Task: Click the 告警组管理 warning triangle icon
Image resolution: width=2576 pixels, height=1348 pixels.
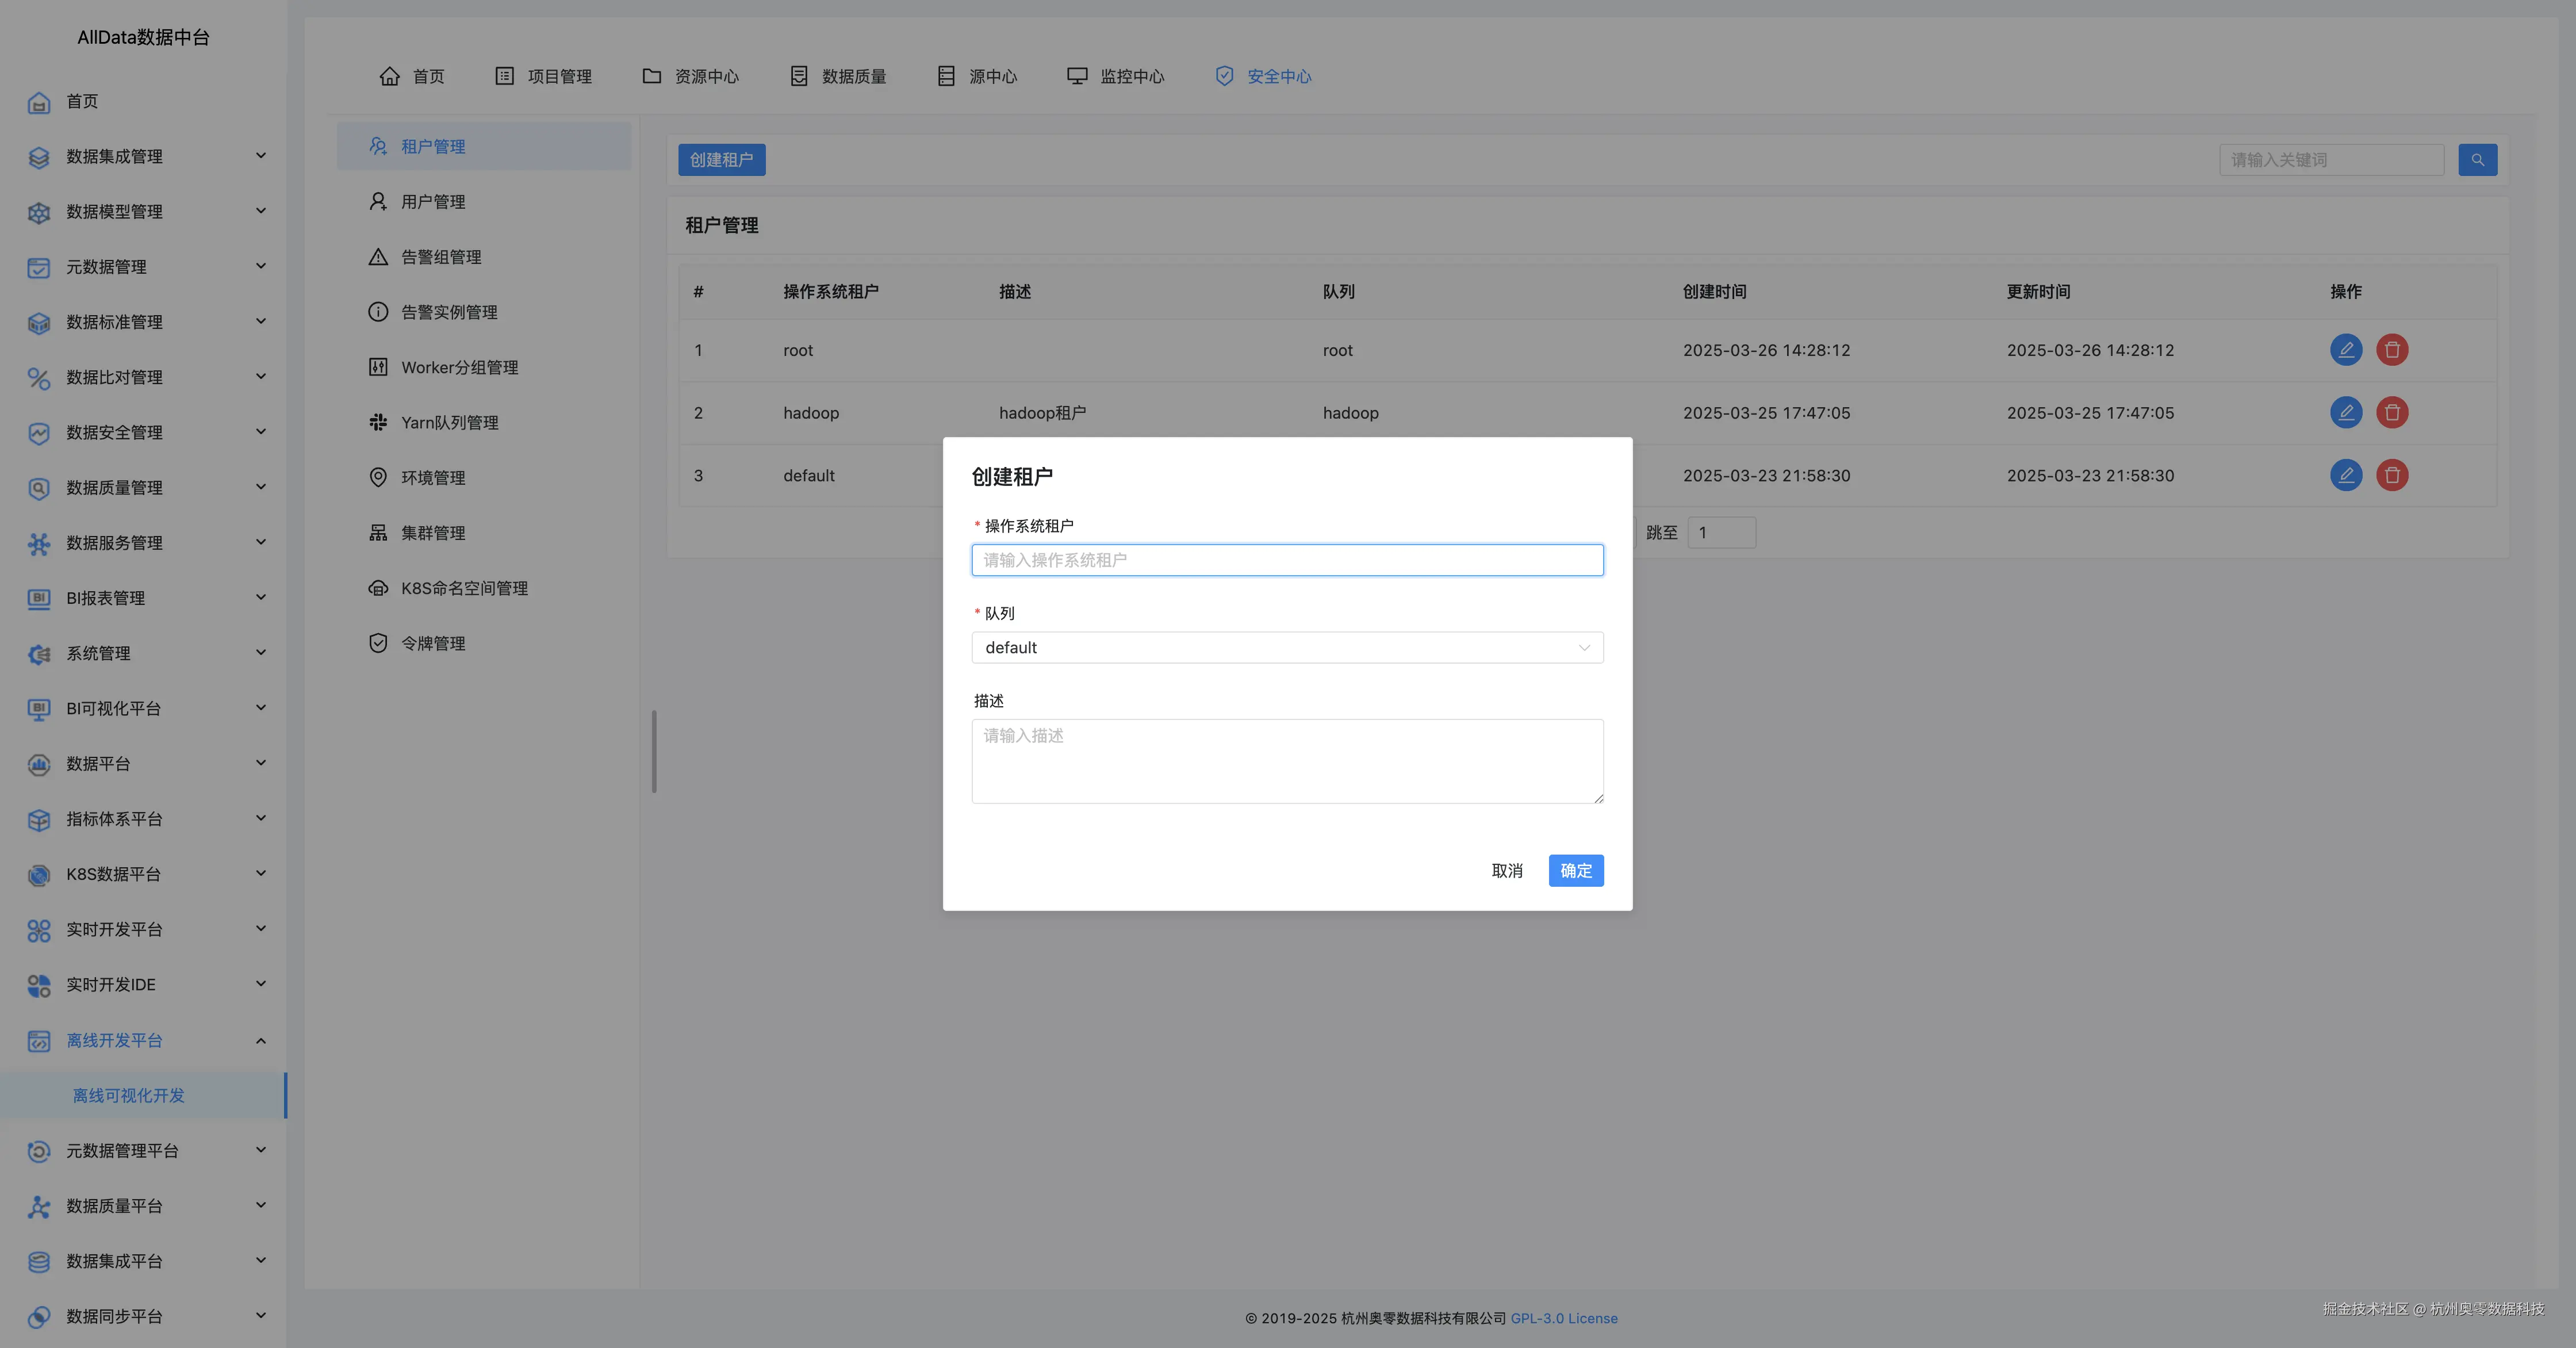Action: coord(378,257)
